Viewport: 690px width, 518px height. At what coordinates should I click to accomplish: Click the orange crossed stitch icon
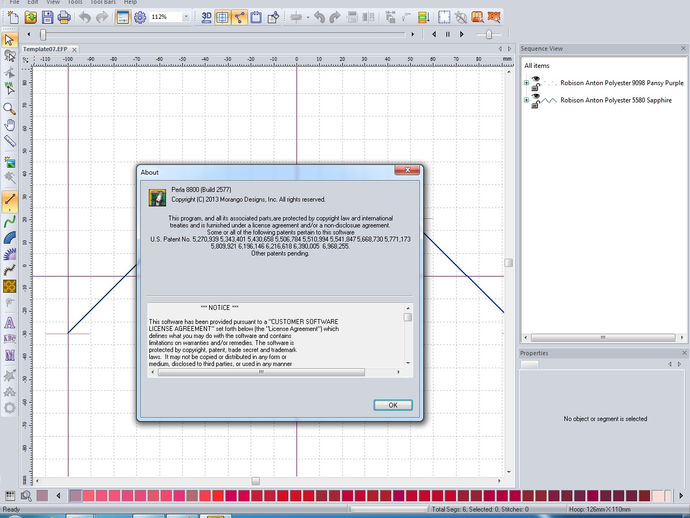494,17
